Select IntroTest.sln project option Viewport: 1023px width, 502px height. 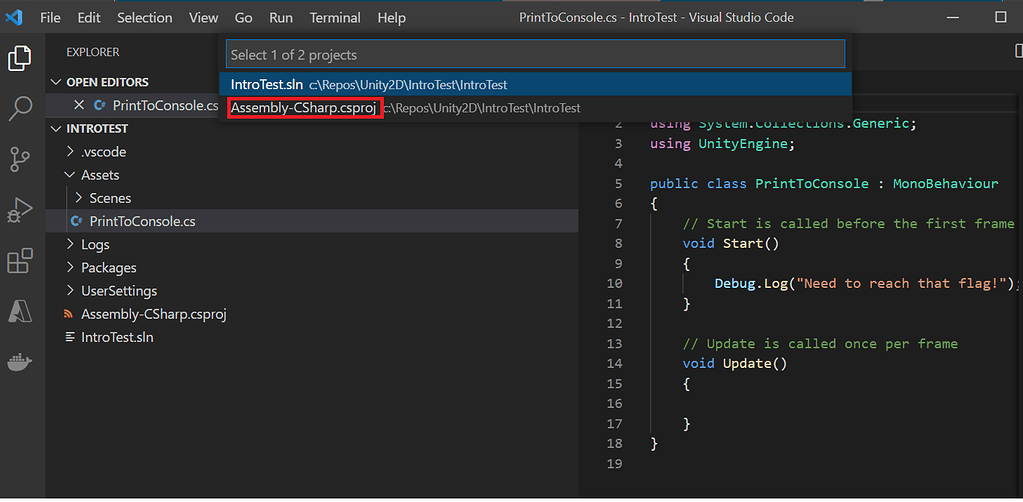pyautogui.click(x=535, y=85)
